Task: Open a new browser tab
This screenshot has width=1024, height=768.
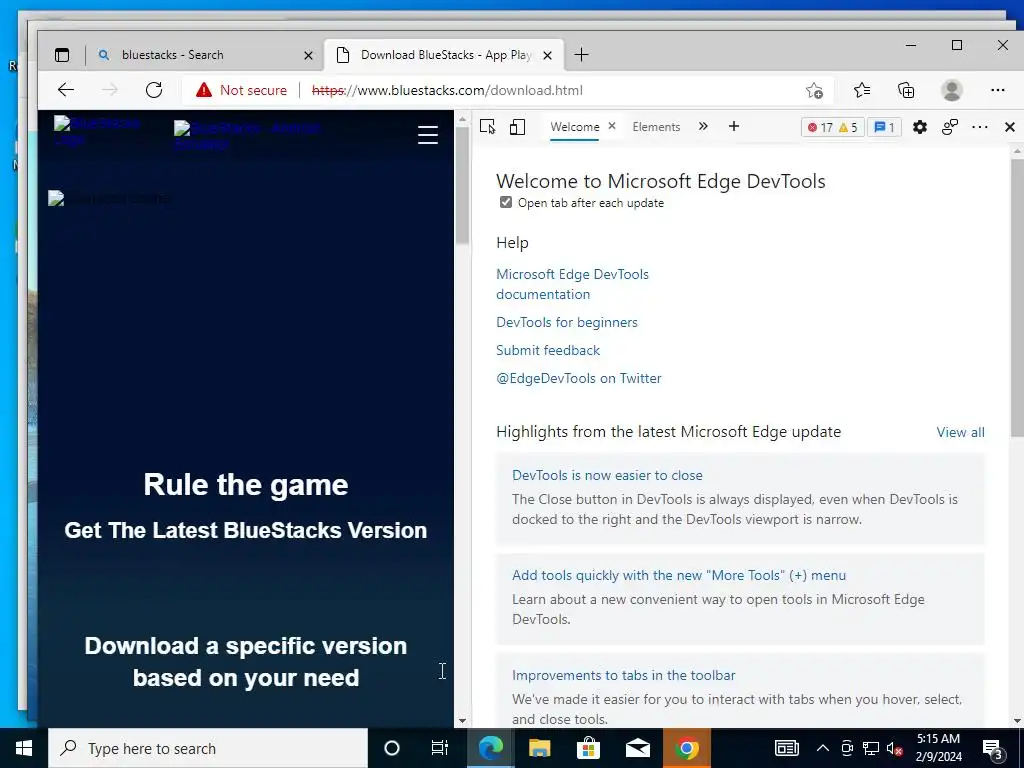Action: [581, 55]
